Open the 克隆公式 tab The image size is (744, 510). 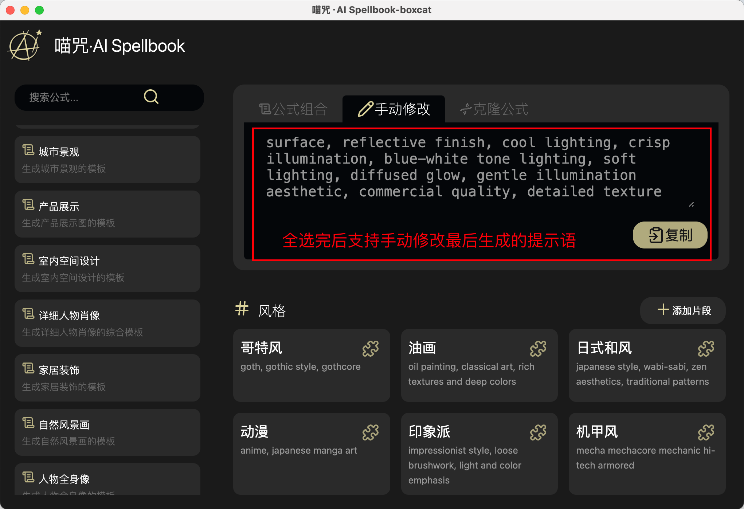(494, 109)
